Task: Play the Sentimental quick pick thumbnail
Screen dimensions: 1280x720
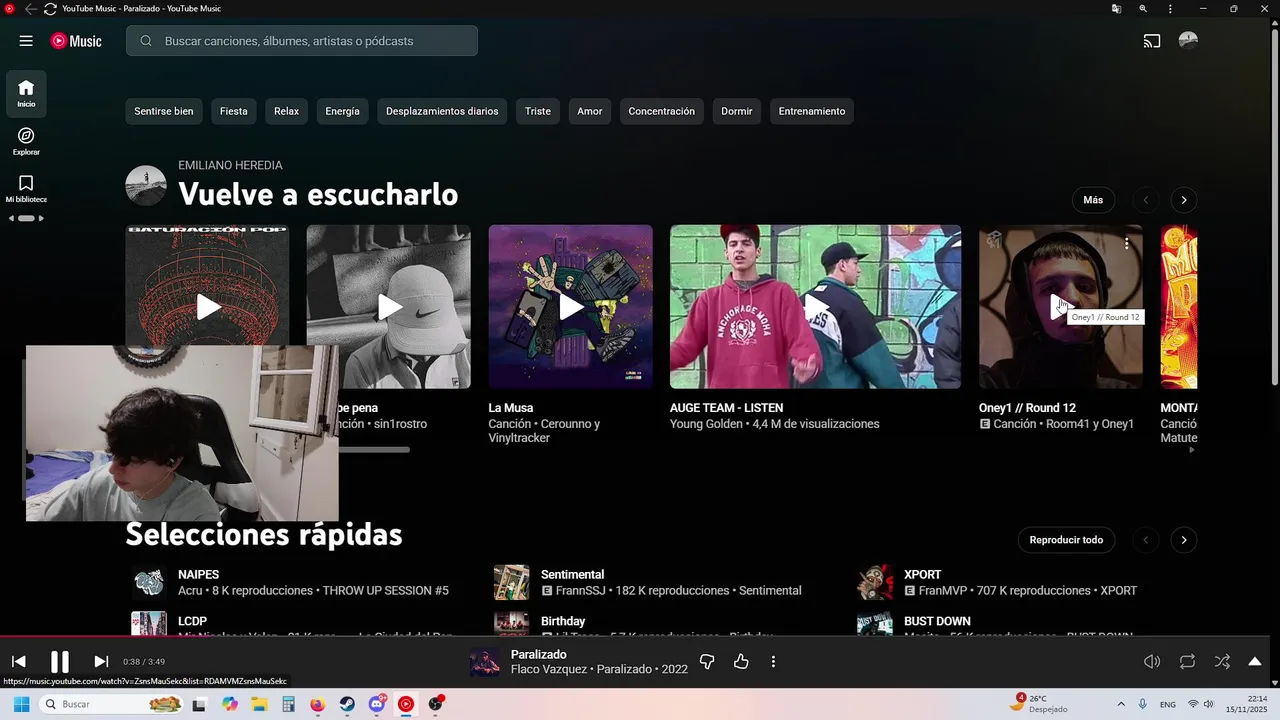Action: coord(512,582)
